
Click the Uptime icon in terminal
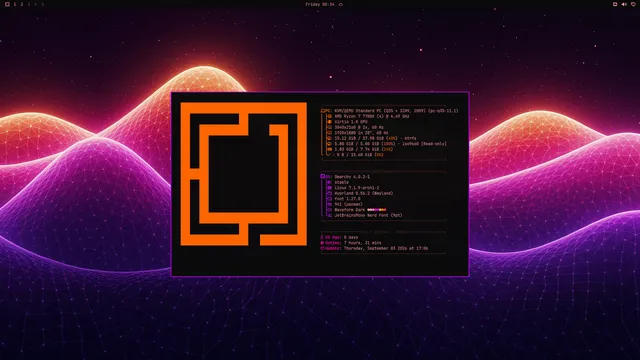coord(322,243)
